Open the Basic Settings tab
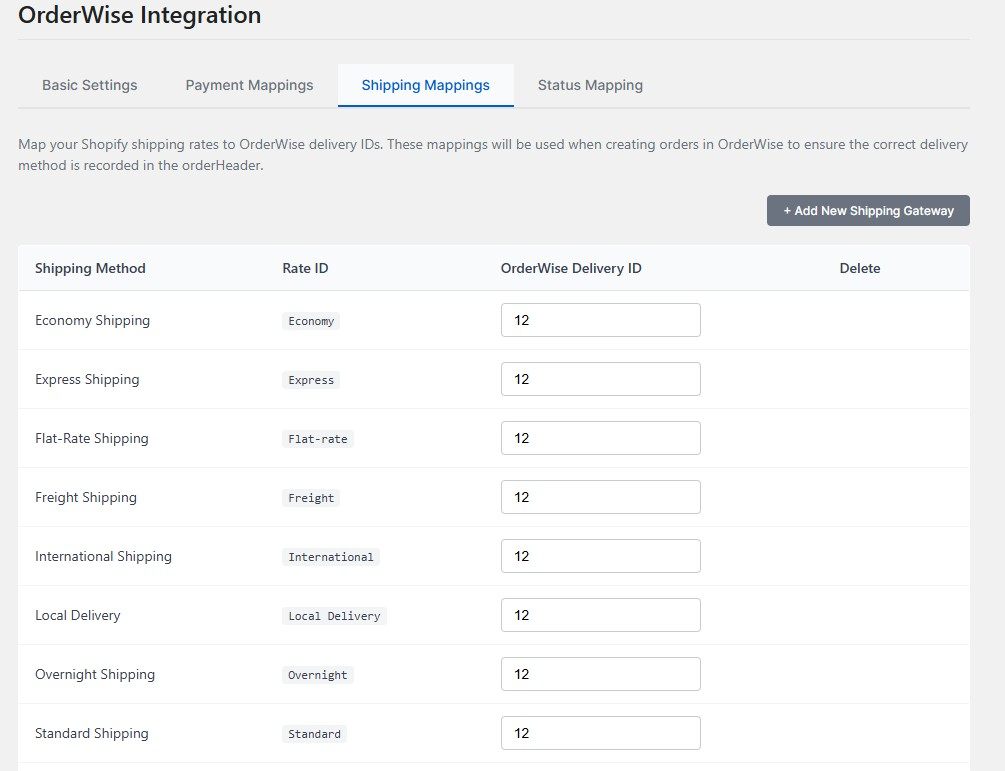The image size is (1005, 771). (90, 85)
